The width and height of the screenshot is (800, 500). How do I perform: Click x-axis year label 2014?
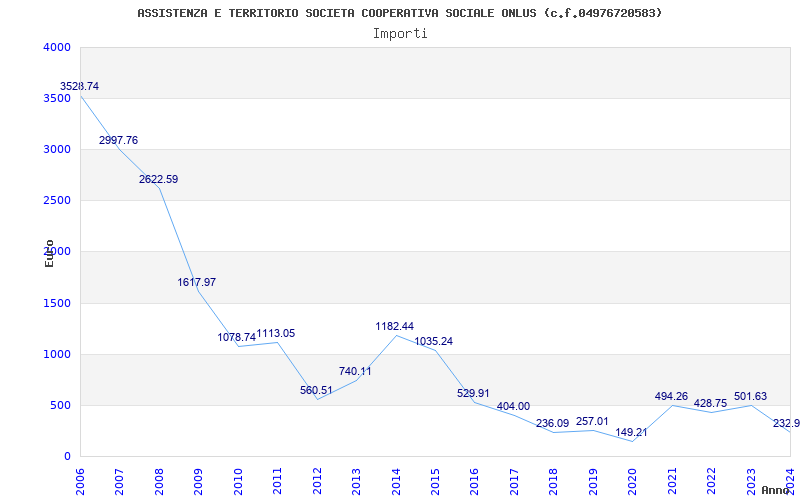395,482
